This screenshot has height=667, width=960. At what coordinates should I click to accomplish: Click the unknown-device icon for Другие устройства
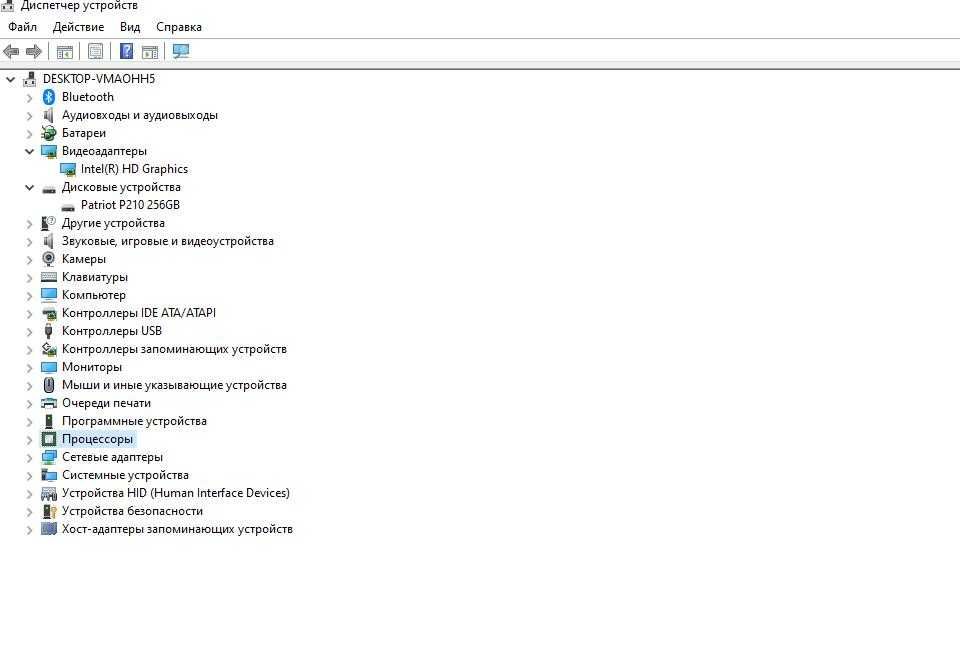click(x=49, y=223)
